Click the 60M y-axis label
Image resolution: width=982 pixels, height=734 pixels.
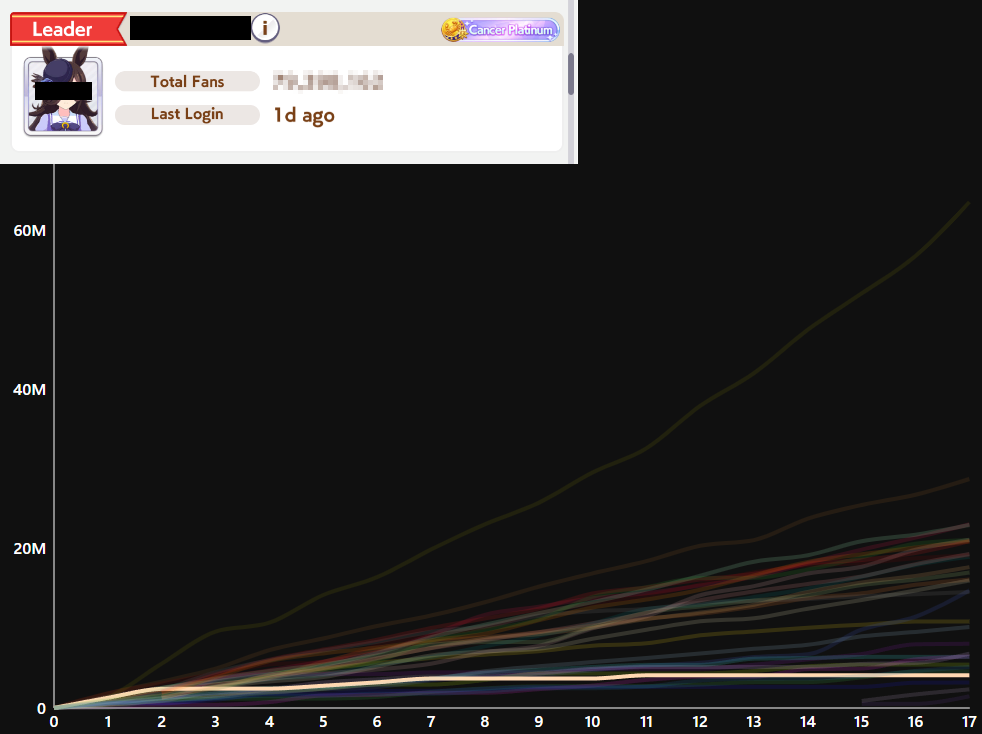[x=29, y=230]
